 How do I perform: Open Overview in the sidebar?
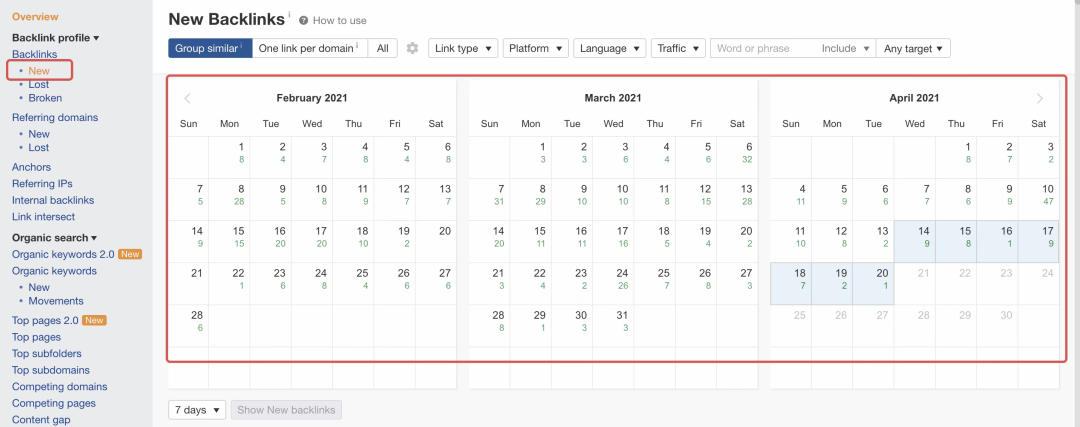coord(35,17)
